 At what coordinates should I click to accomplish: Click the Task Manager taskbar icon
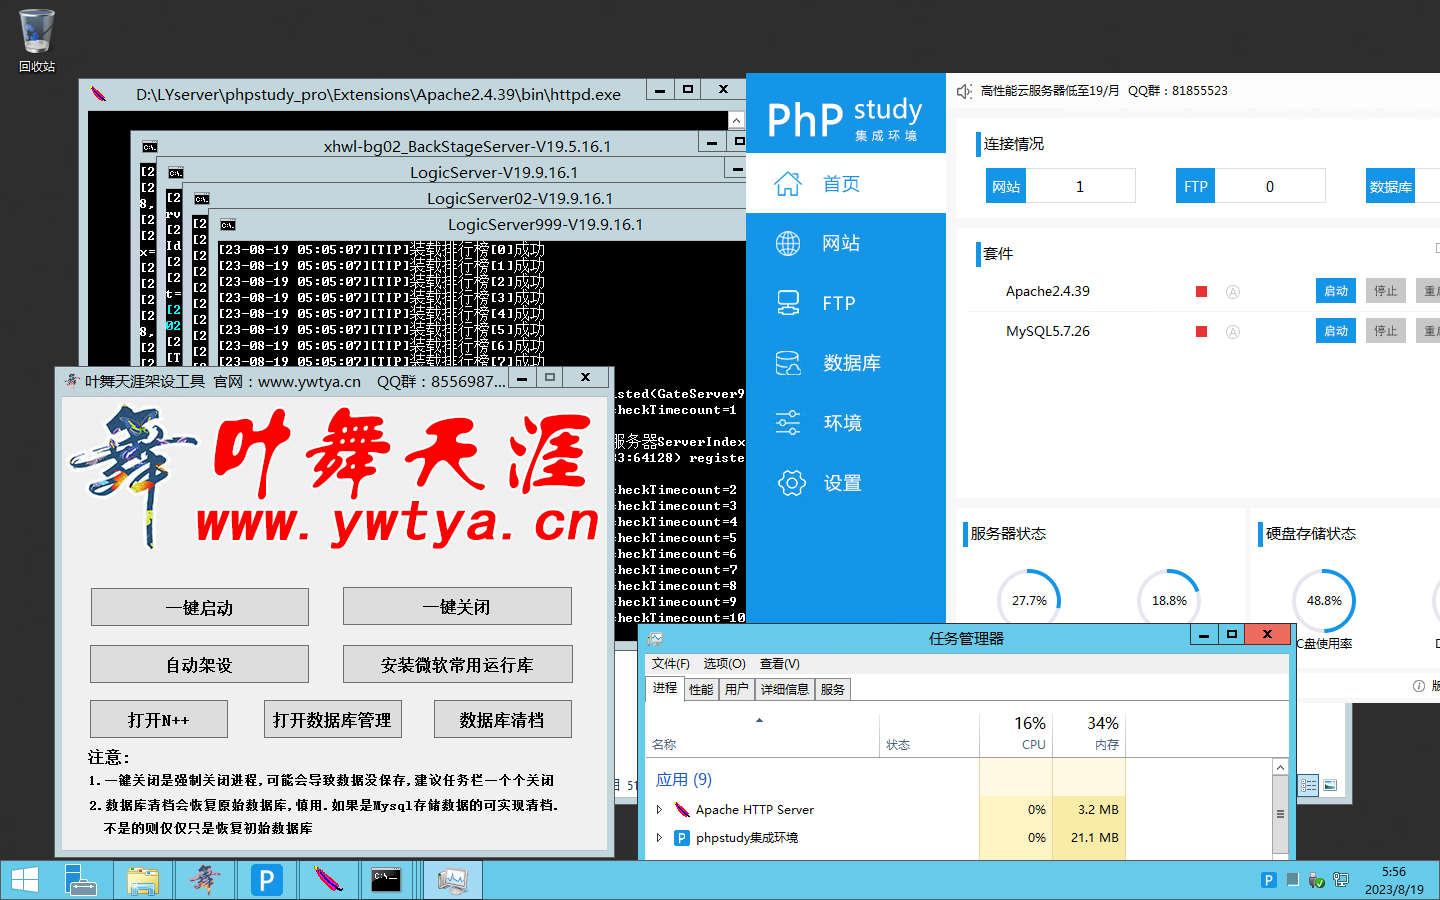[452, 880]
